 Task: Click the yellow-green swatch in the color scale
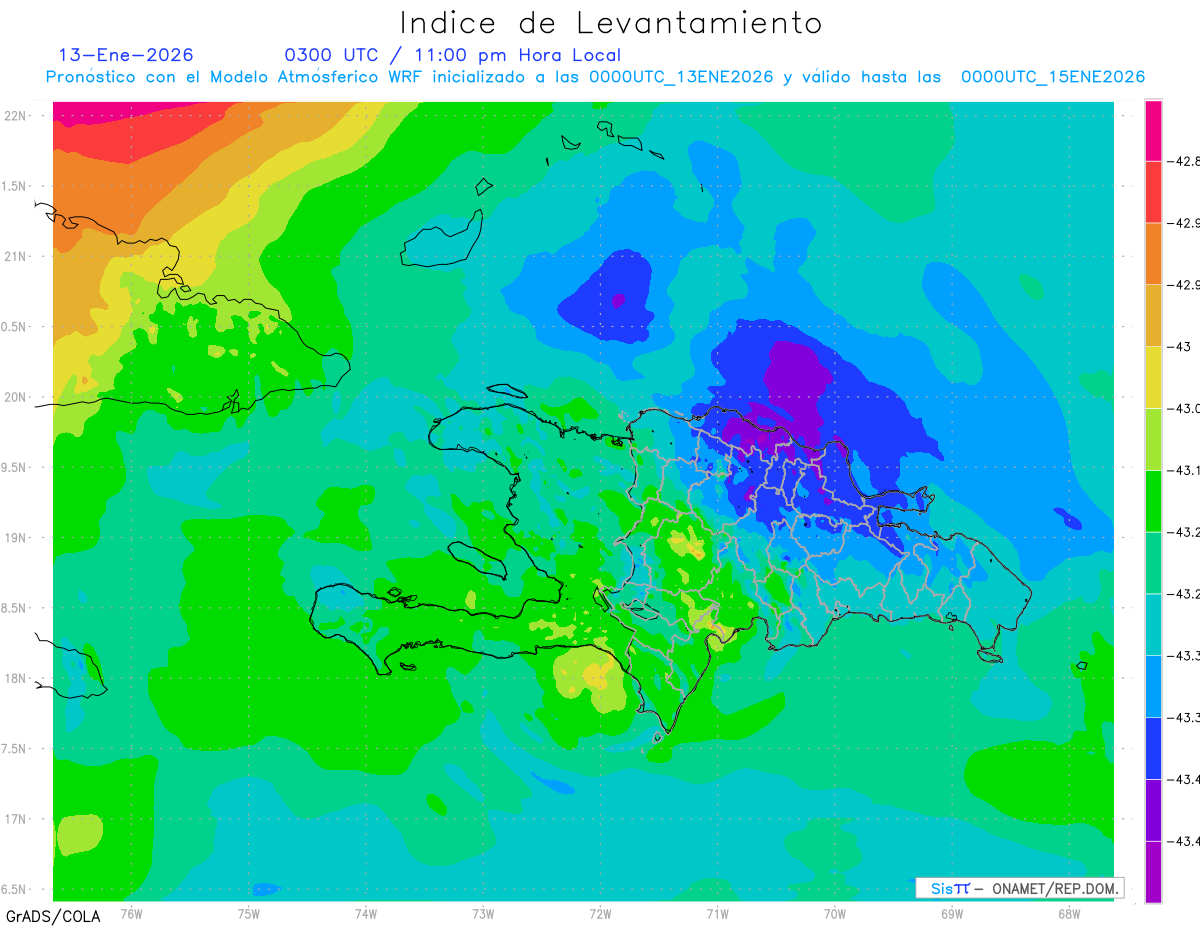1153,439
